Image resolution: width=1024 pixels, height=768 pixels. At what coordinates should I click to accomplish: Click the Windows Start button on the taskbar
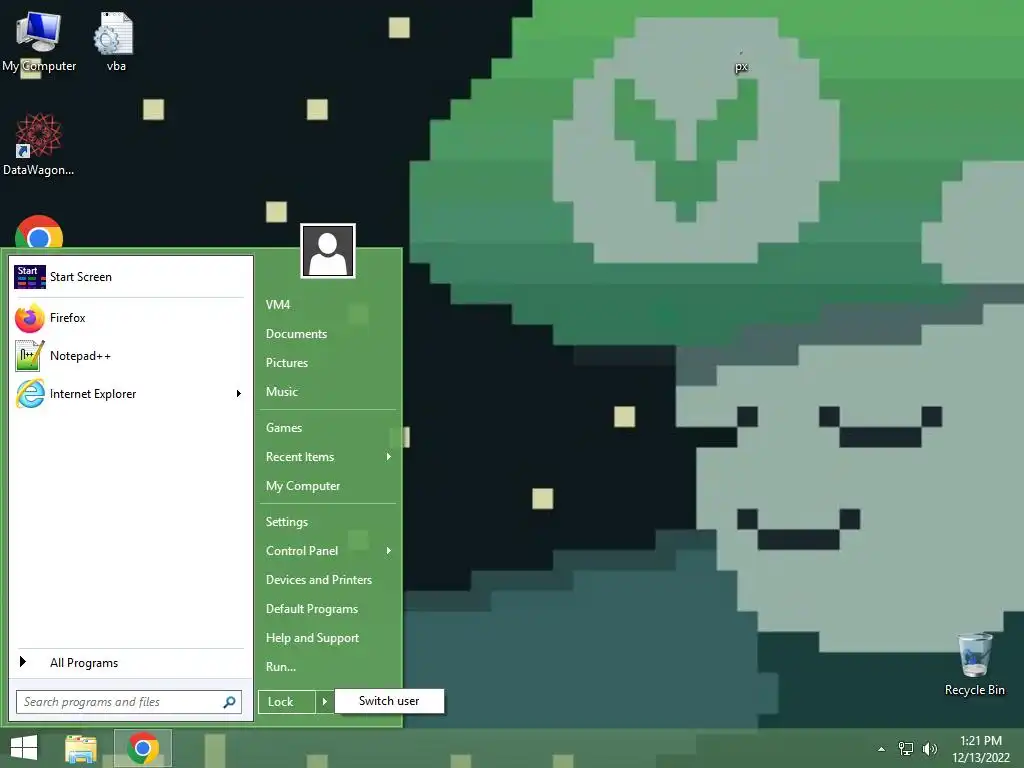(24, 748)
